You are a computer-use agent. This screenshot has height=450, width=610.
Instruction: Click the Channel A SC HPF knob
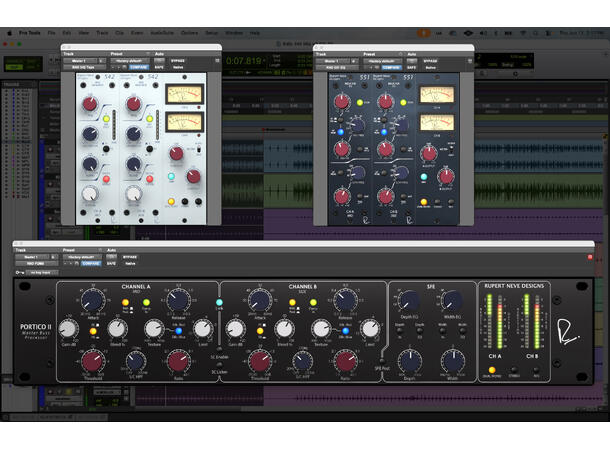[135, 361]
